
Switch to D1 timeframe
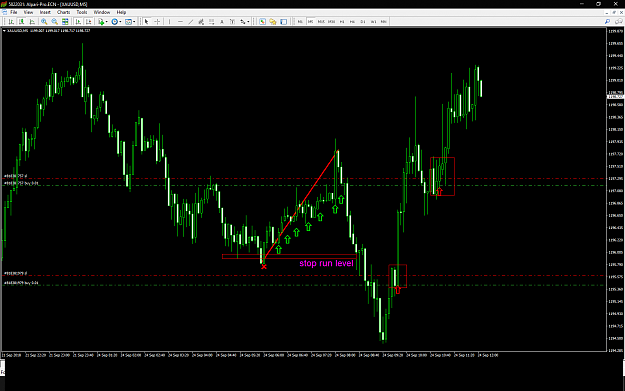click(363, 22)
